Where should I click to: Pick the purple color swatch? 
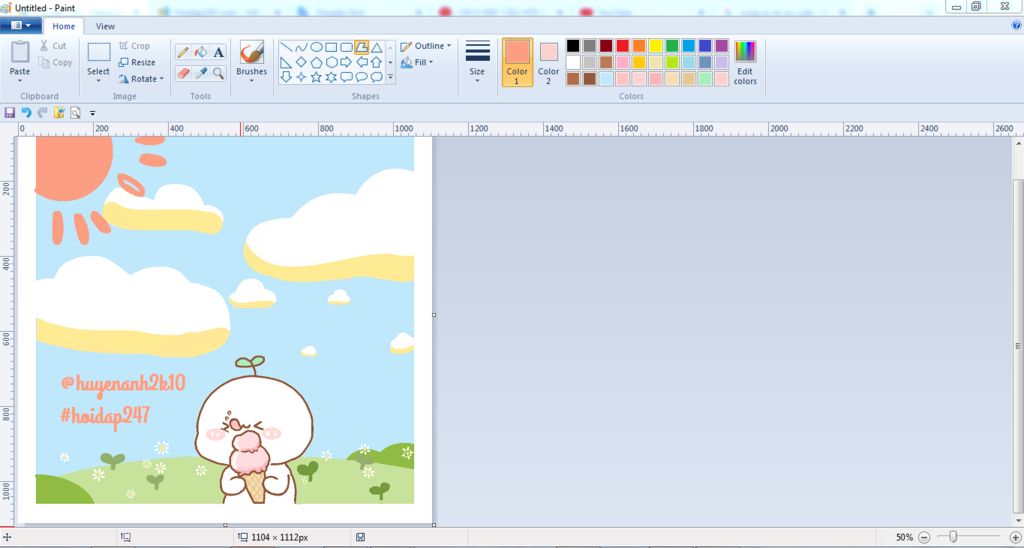[x=721, y=46]
